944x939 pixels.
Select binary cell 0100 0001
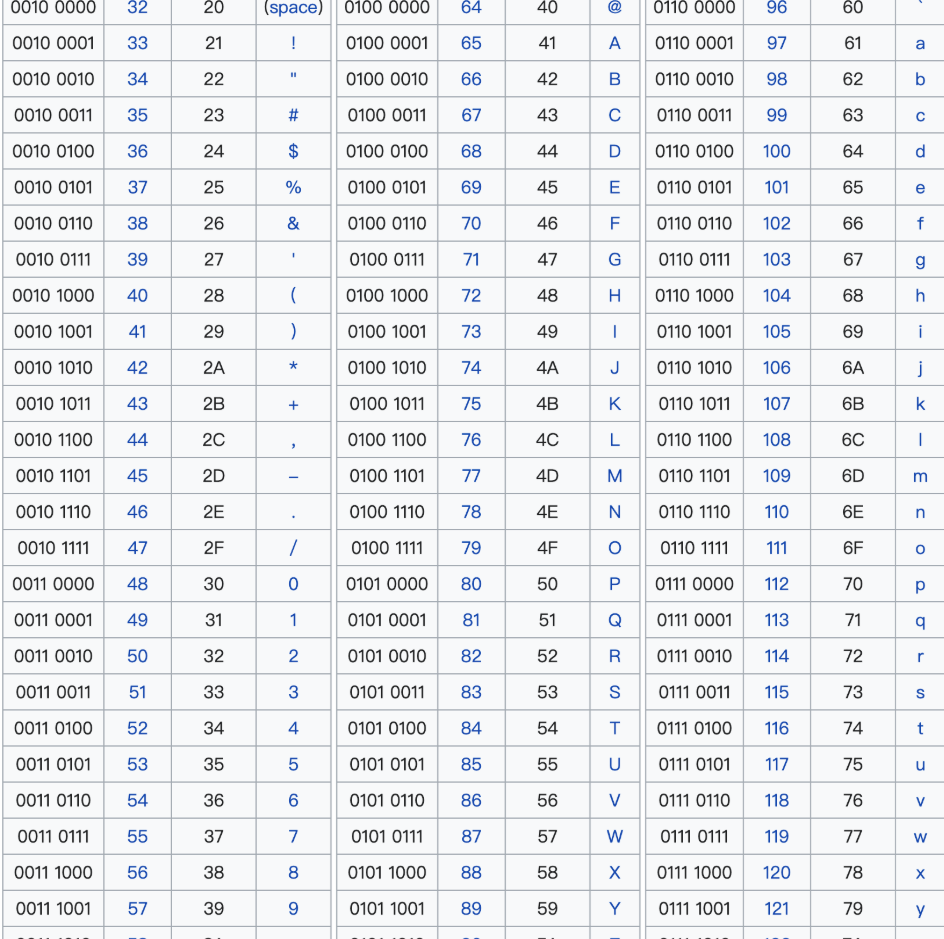(387, 43)
